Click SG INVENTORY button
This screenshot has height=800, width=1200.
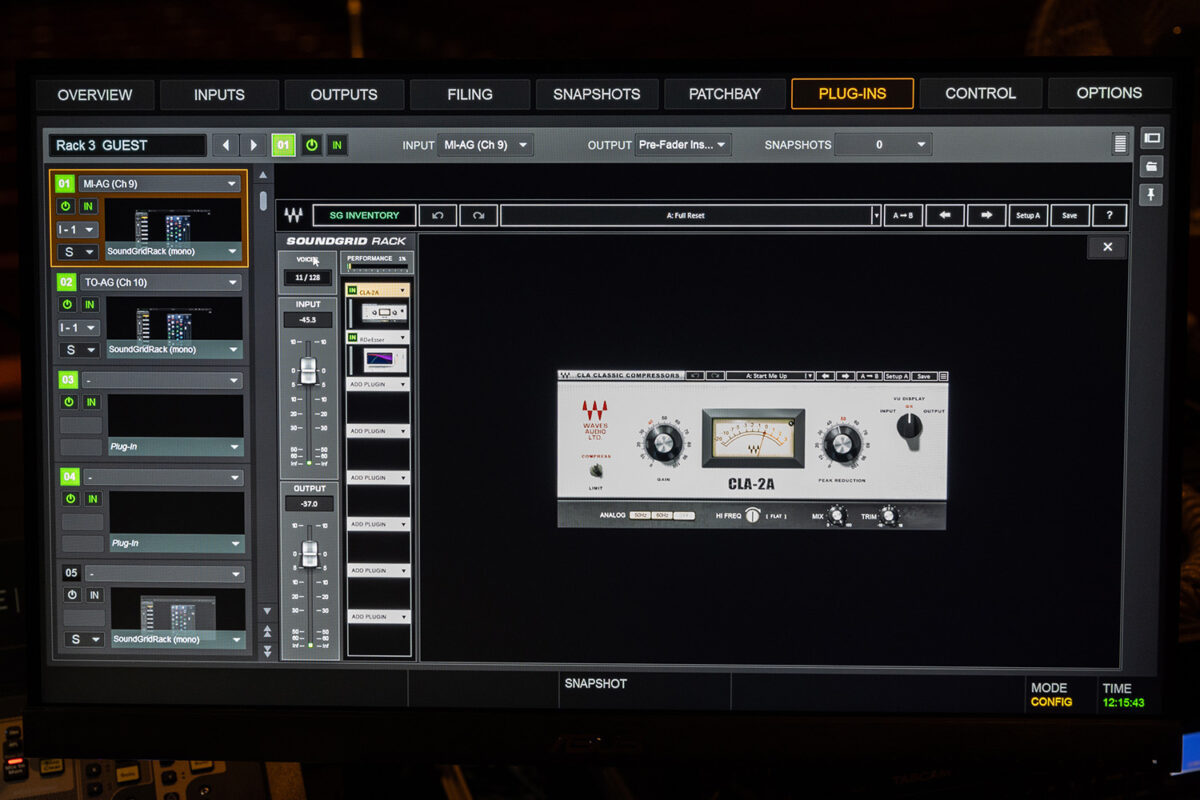tap(365, 215)
